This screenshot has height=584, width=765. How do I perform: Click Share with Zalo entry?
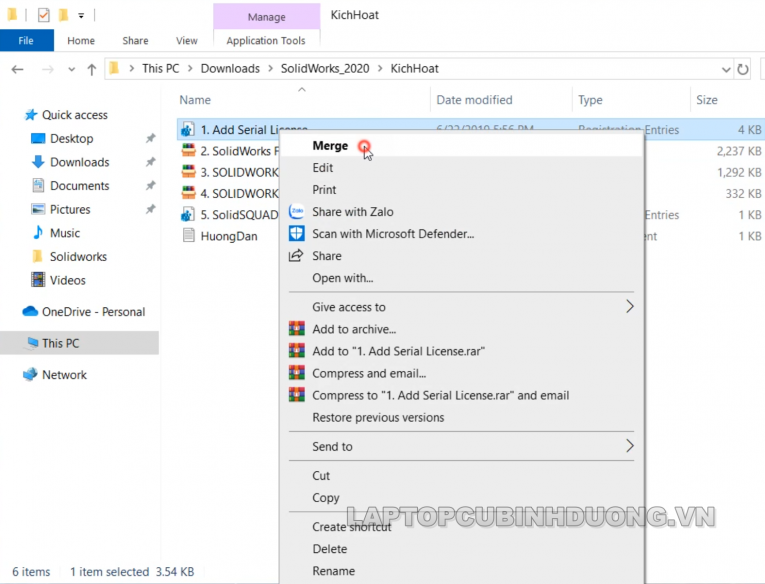[x=353, y=212]
